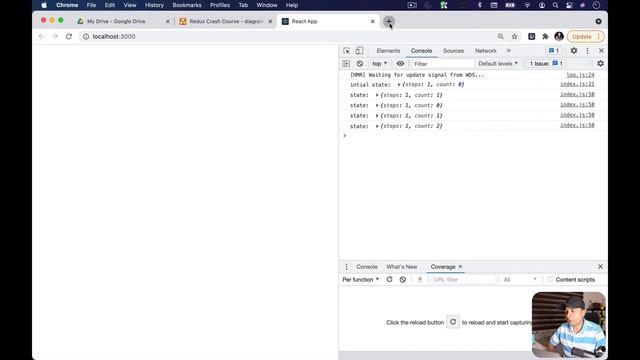
Task: Open index.js:58 link for the count: 2 row
Action: [x=577, y=125]
